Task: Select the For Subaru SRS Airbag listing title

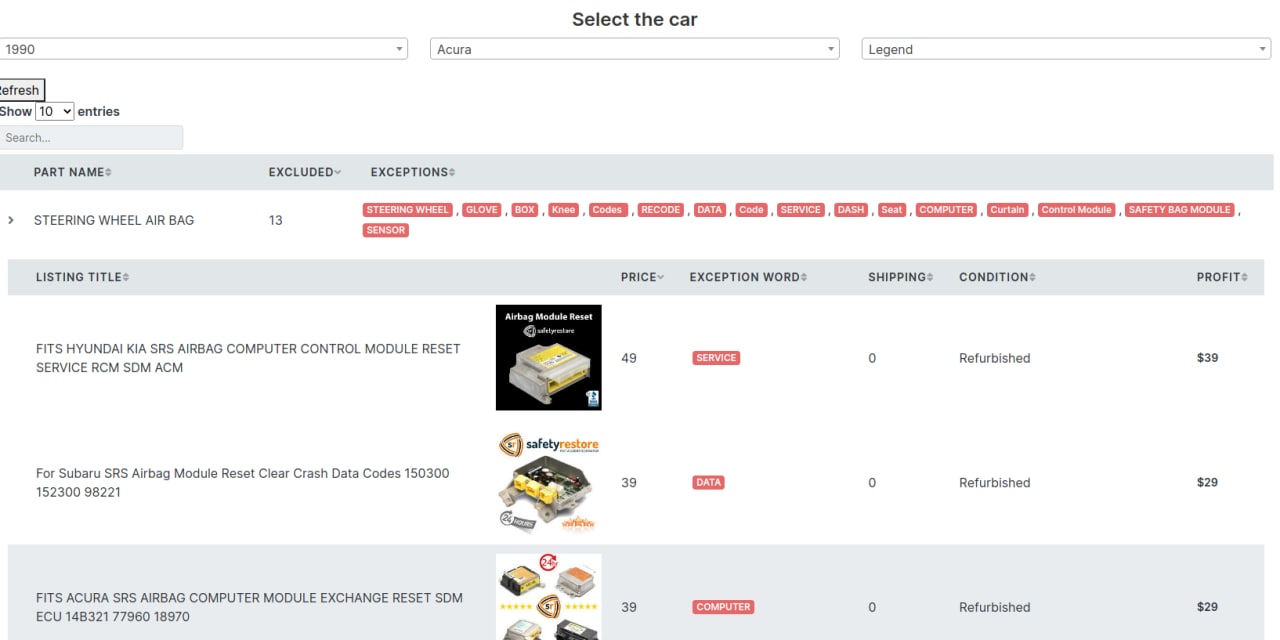Action: coord(243,483)
